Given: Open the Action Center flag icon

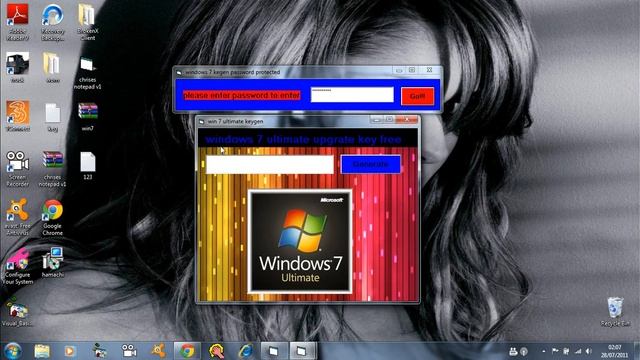Looking at the screenshot, I should click(555, 351).
